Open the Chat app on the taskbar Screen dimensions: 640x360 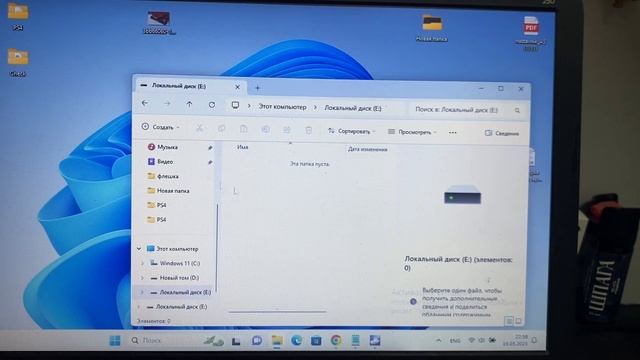[256, 340]
